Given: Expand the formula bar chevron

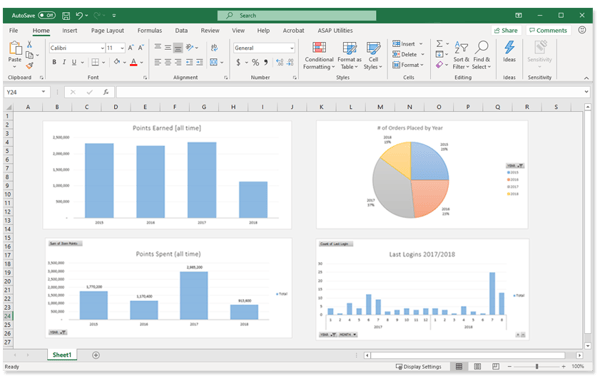Looking at the screenshot, I should pos(586,92).
